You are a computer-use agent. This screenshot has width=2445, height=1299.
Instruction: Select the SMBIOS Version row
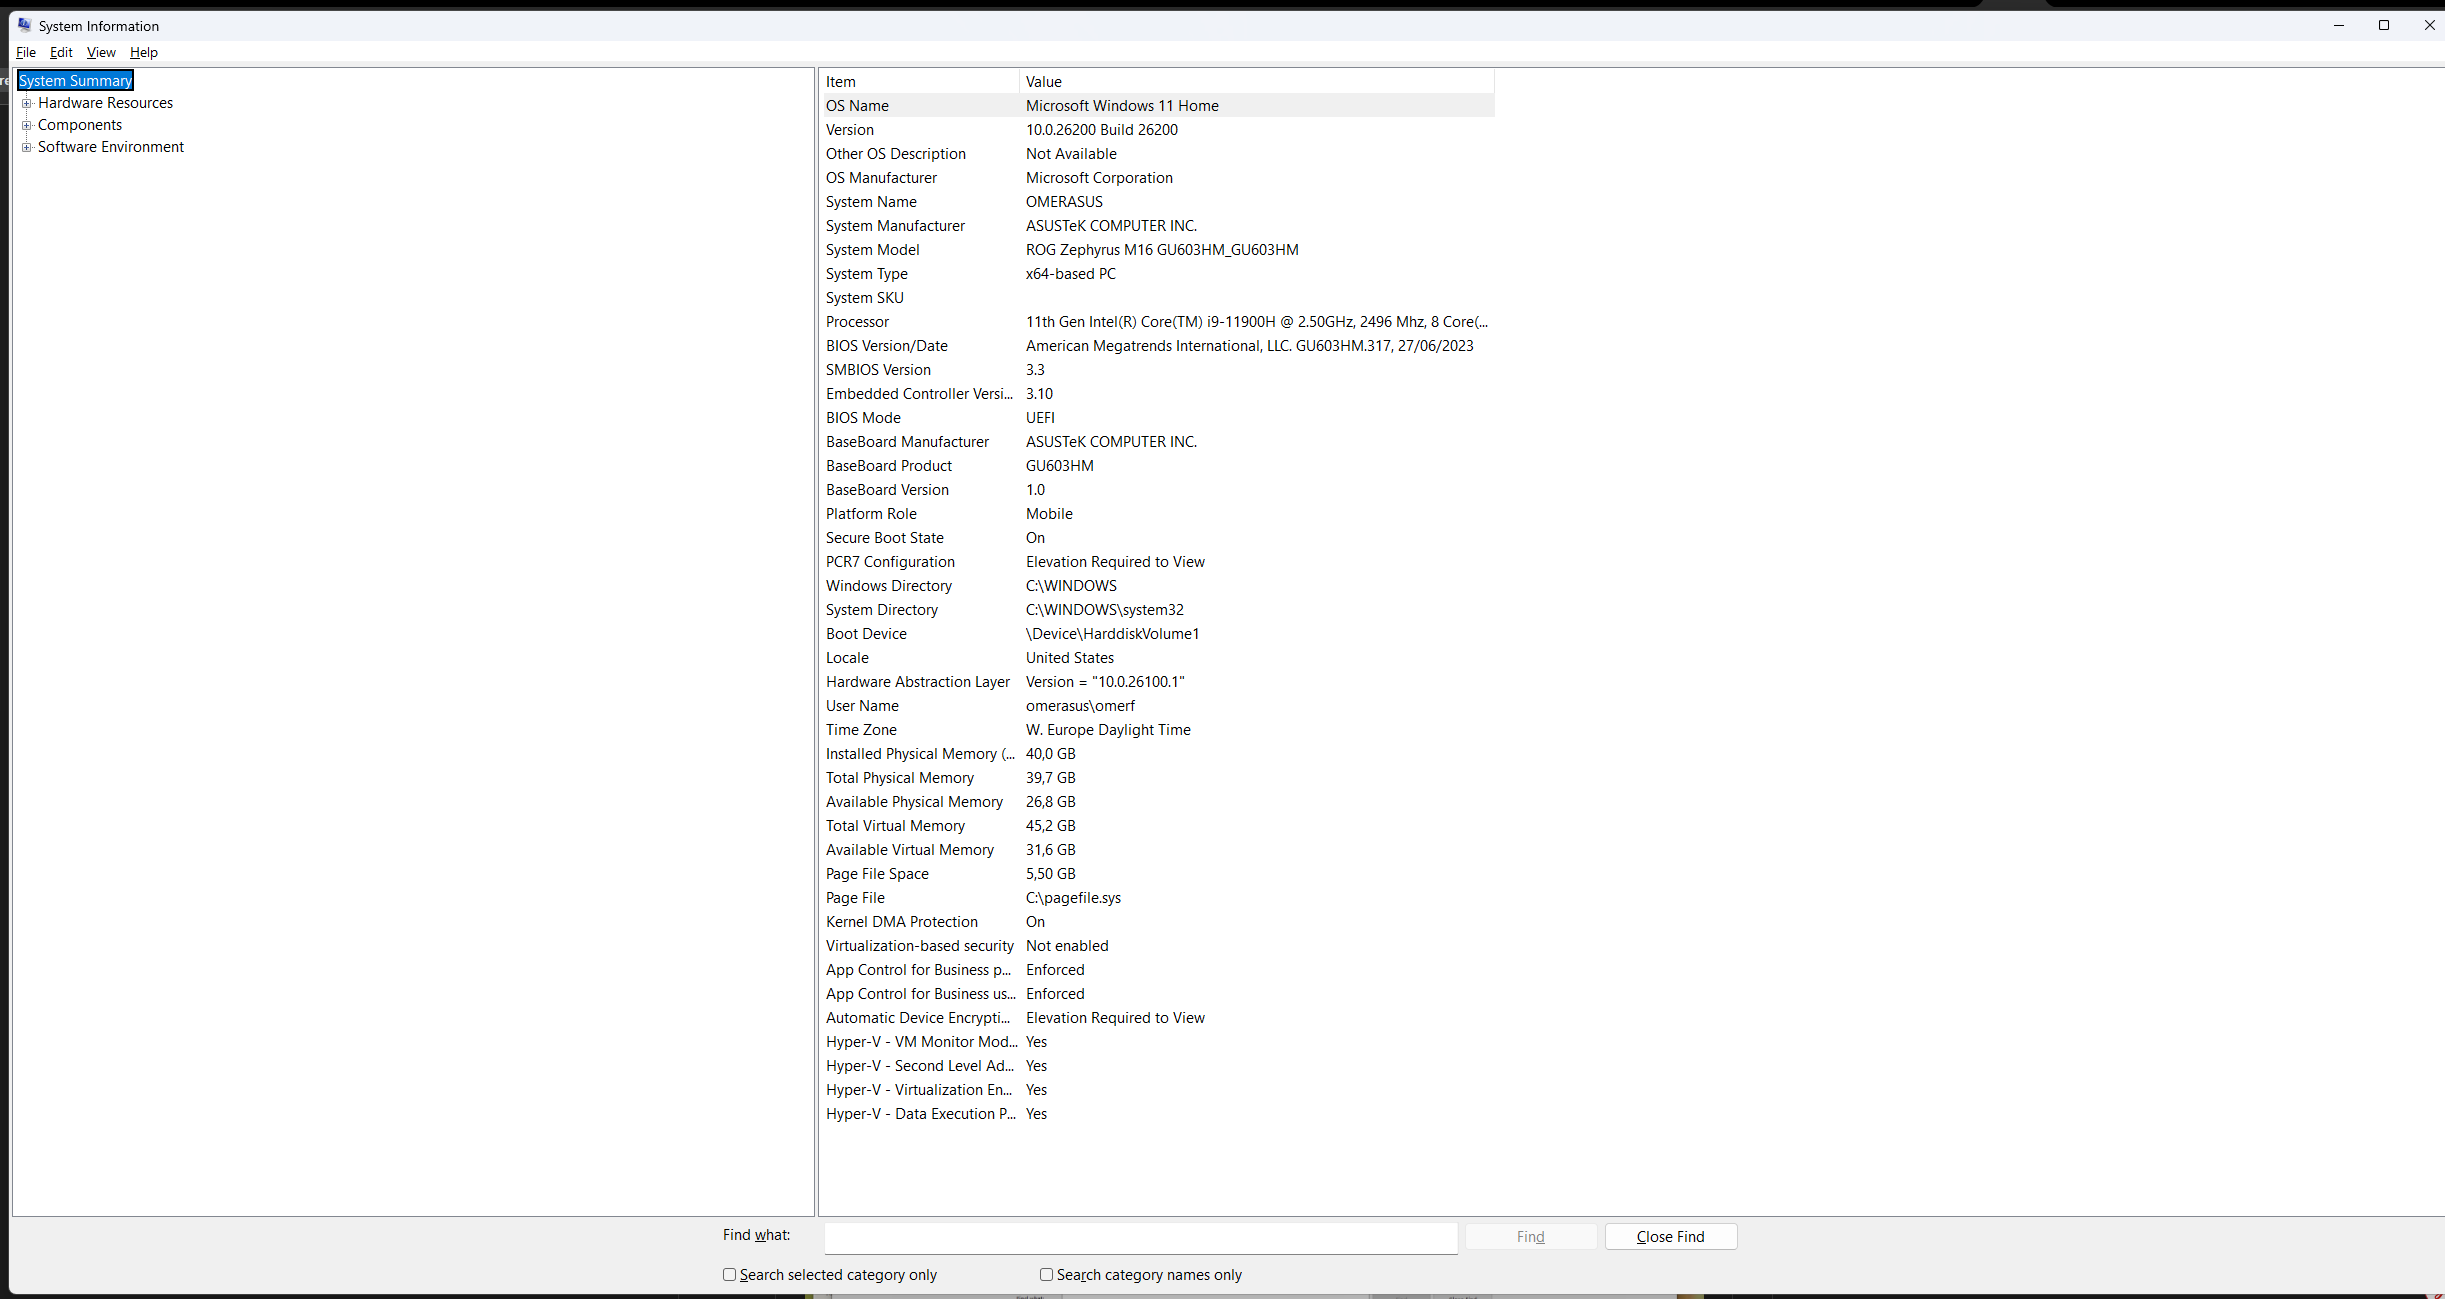tap(1157, 370)
